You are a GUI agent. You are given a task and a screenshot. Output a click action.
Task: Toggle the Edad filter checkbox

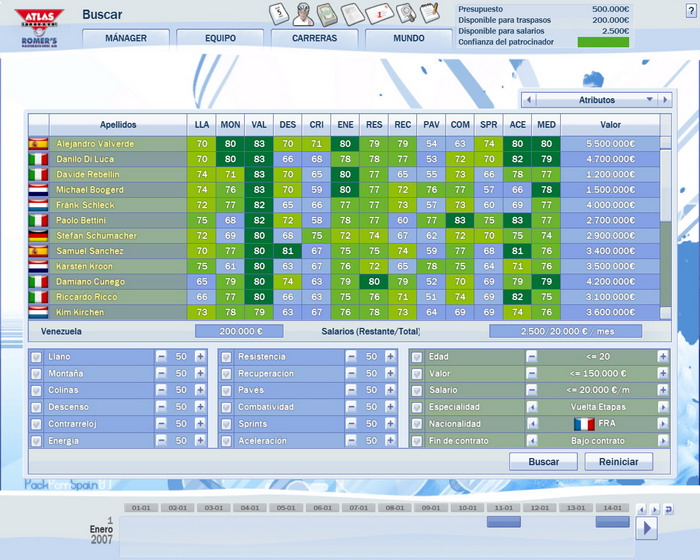point(416,357)
